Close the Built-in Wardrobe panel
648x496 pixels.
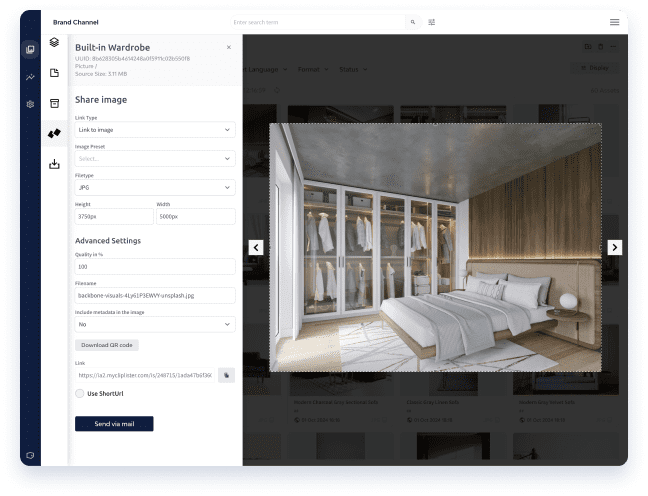pyautogui.click(x=229, y=48)
